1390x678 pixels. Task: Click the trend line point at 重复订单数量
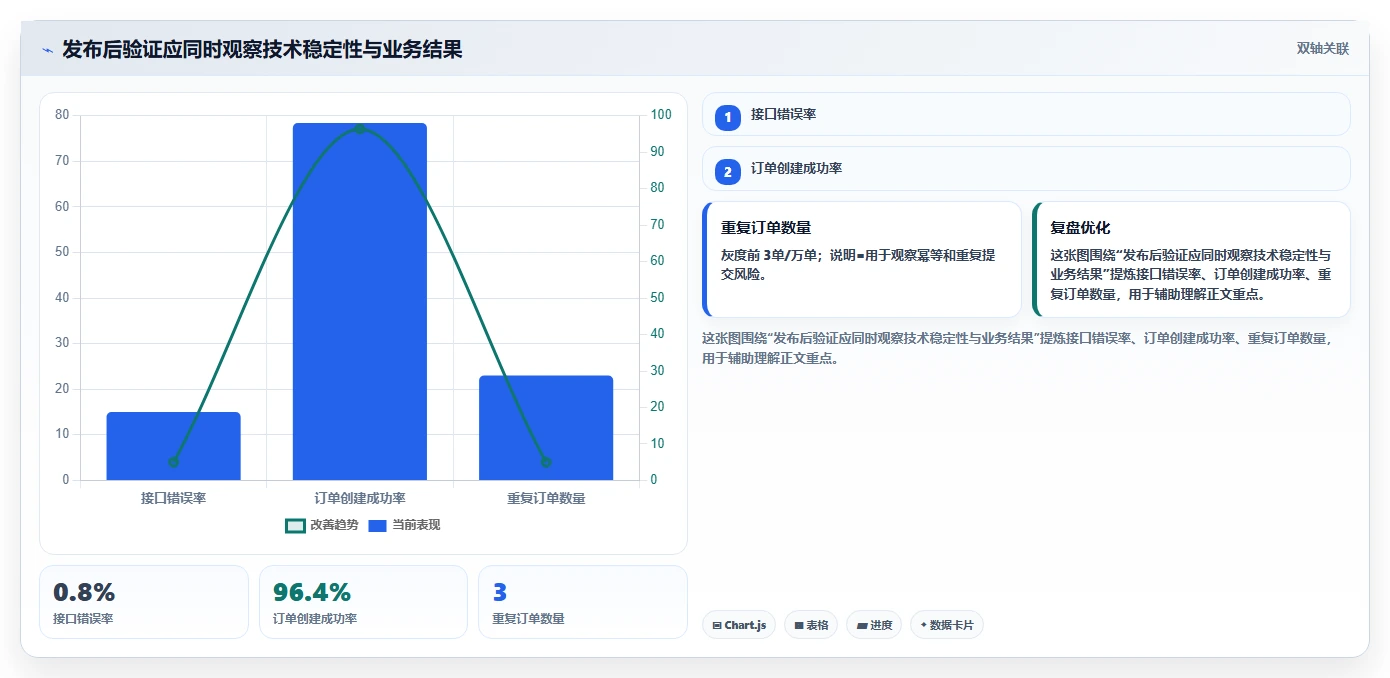[546, 462]
